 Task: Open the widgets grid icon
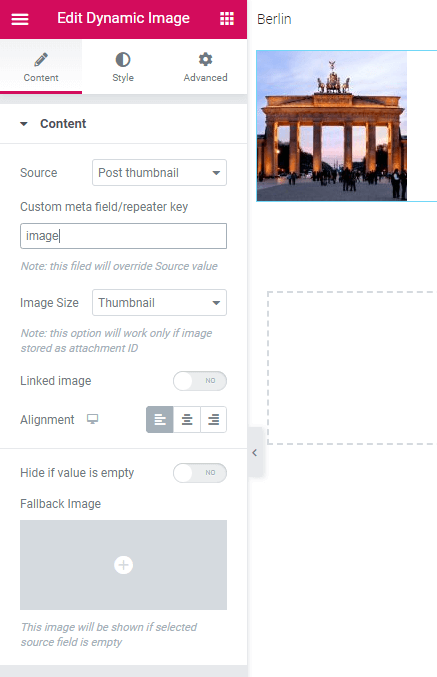coord(227,19)
